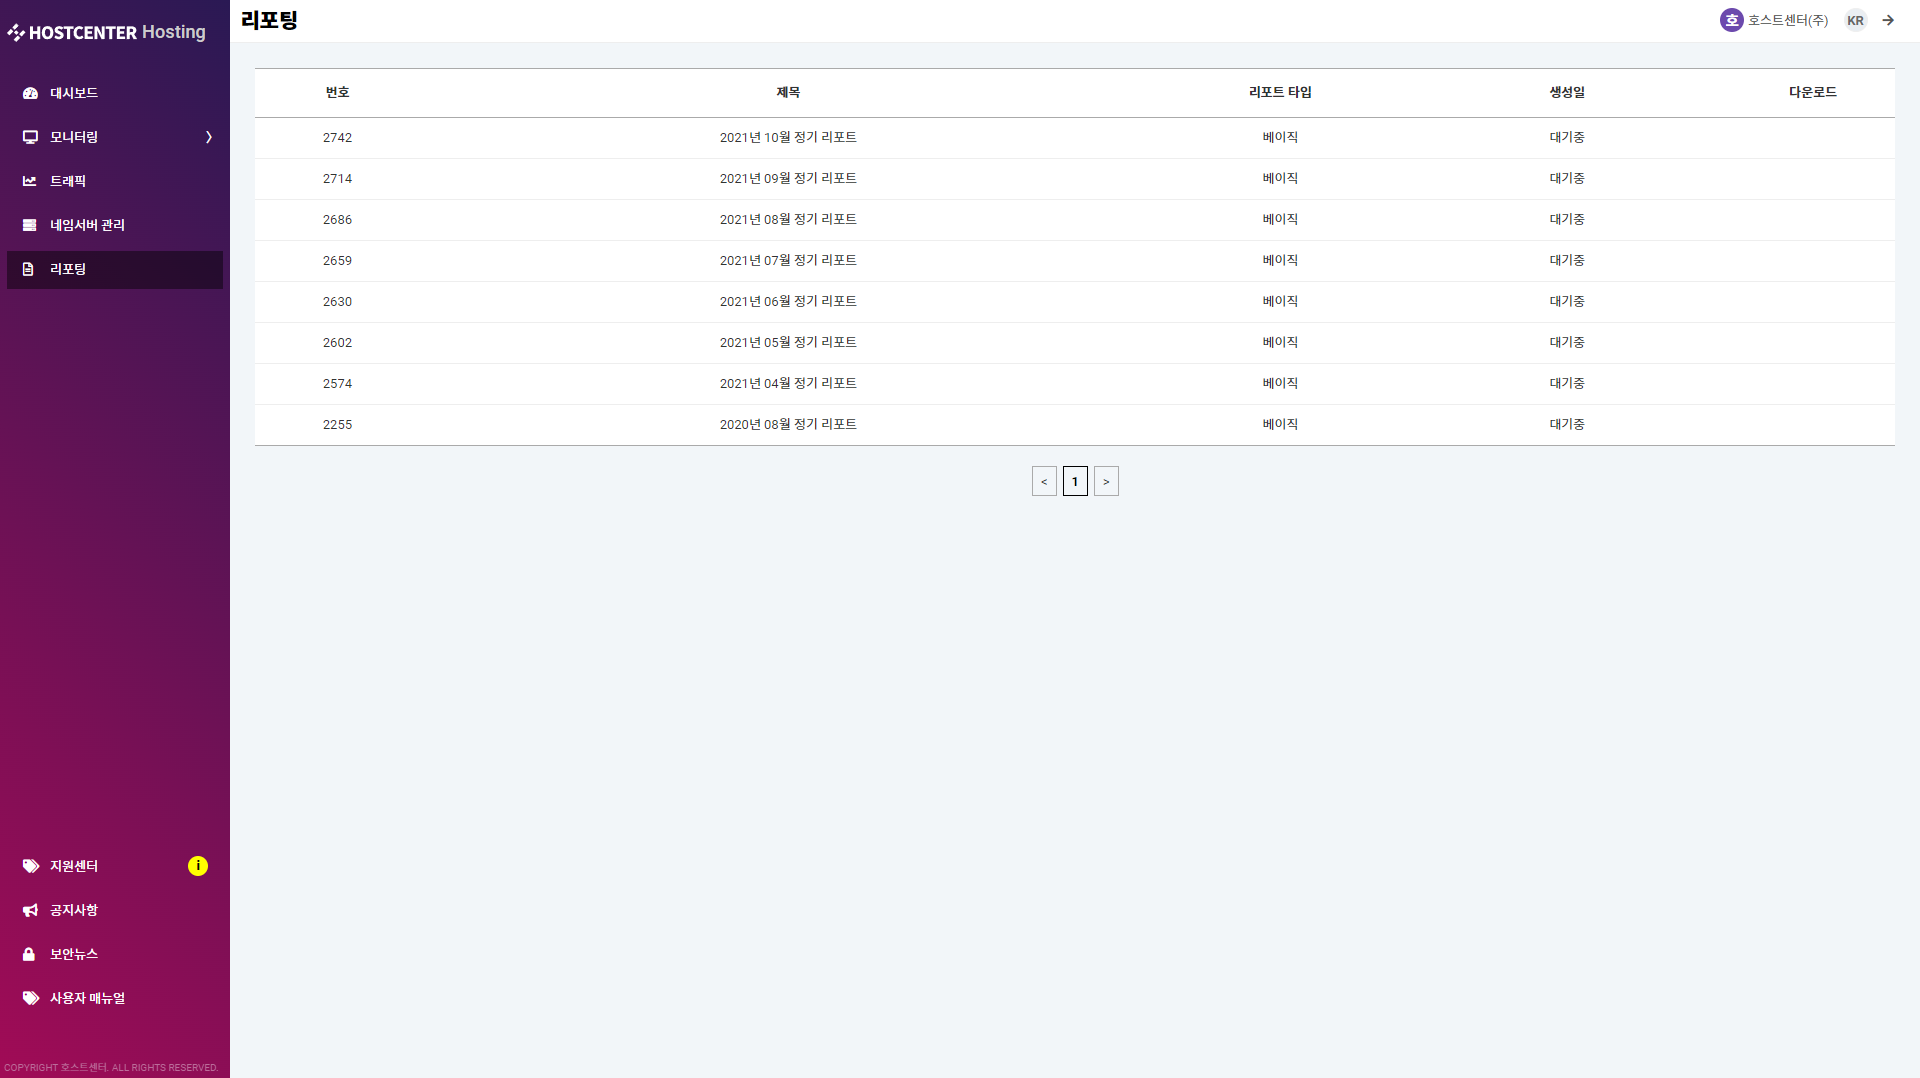1920x1078 pixels.
Task: Switch language with the KR button
Action: tap(1856, 20)
